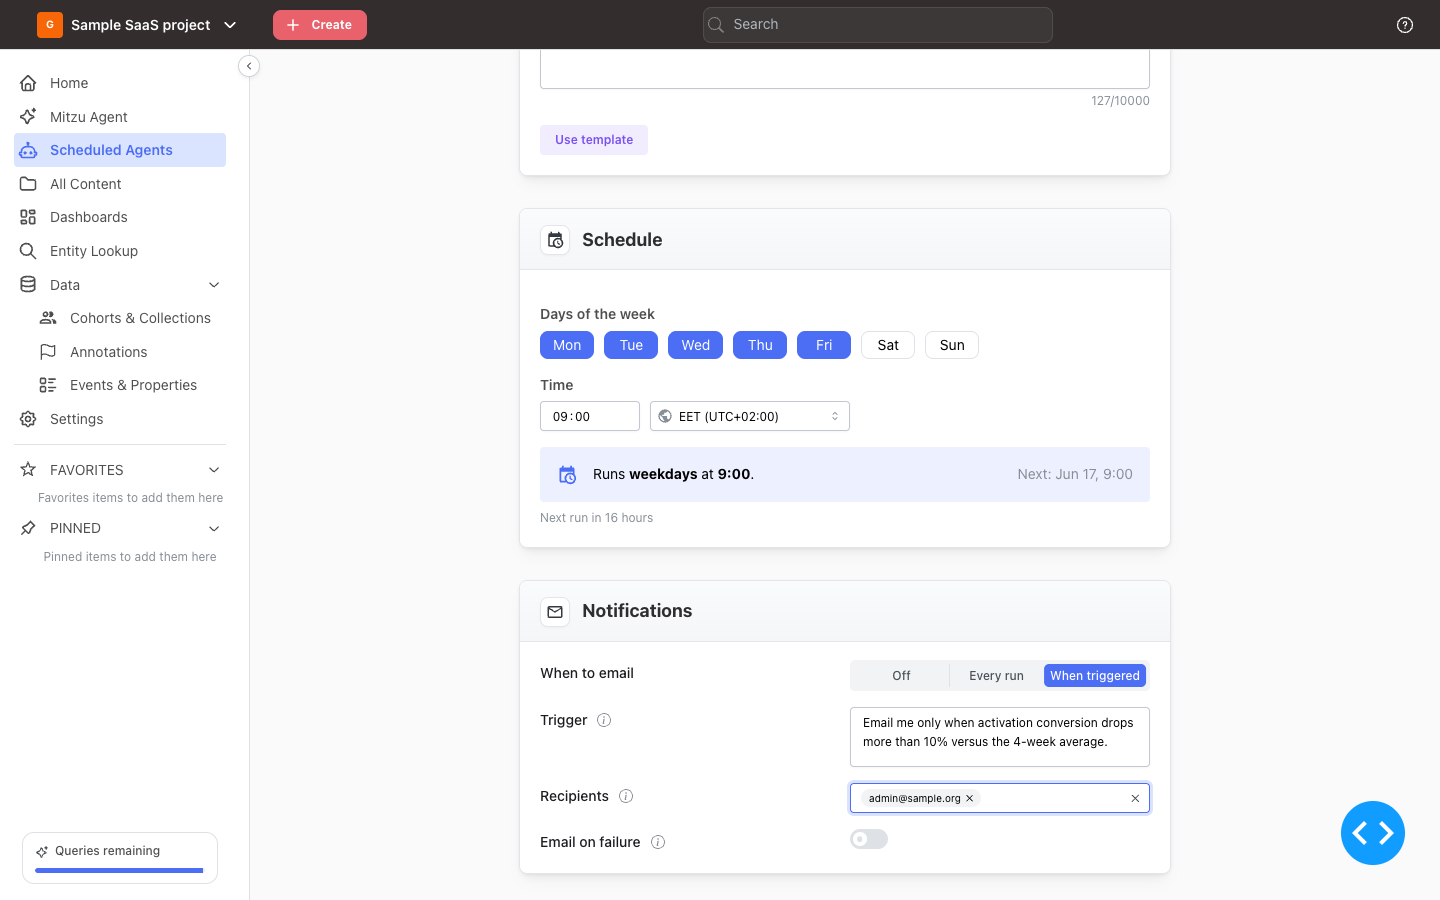
Task: Enable the Email on failure switch
Action: 869,839
